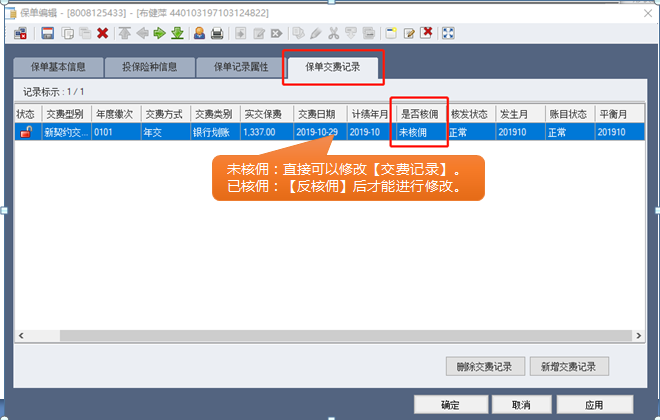The height and width of the screenshot is (420, 660).
Task: Click the 取消 button
Action: [520, 405]
